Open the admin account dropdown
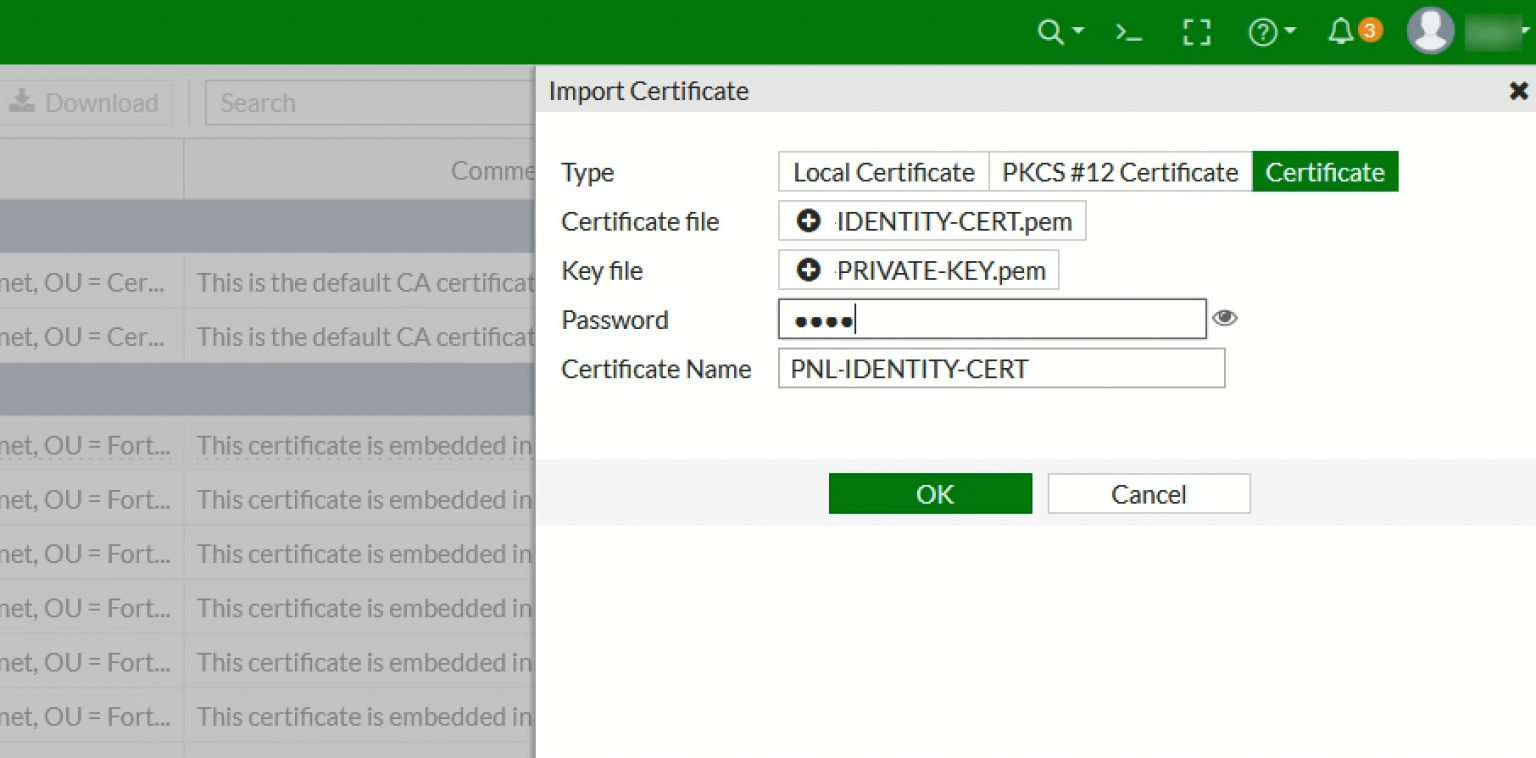1536x758 pixels. 1525,31
